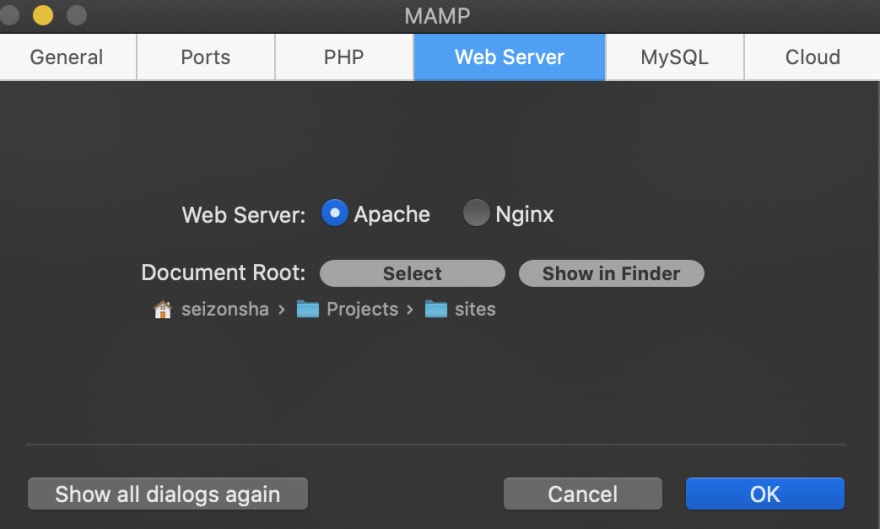Open the MySQL tab

[x=675, y=57]
